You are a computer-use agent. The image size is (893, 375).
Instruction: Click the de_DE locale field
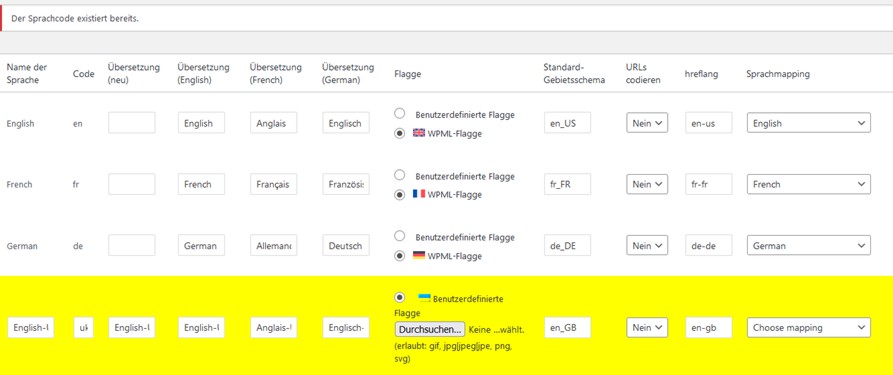point(567,246)
